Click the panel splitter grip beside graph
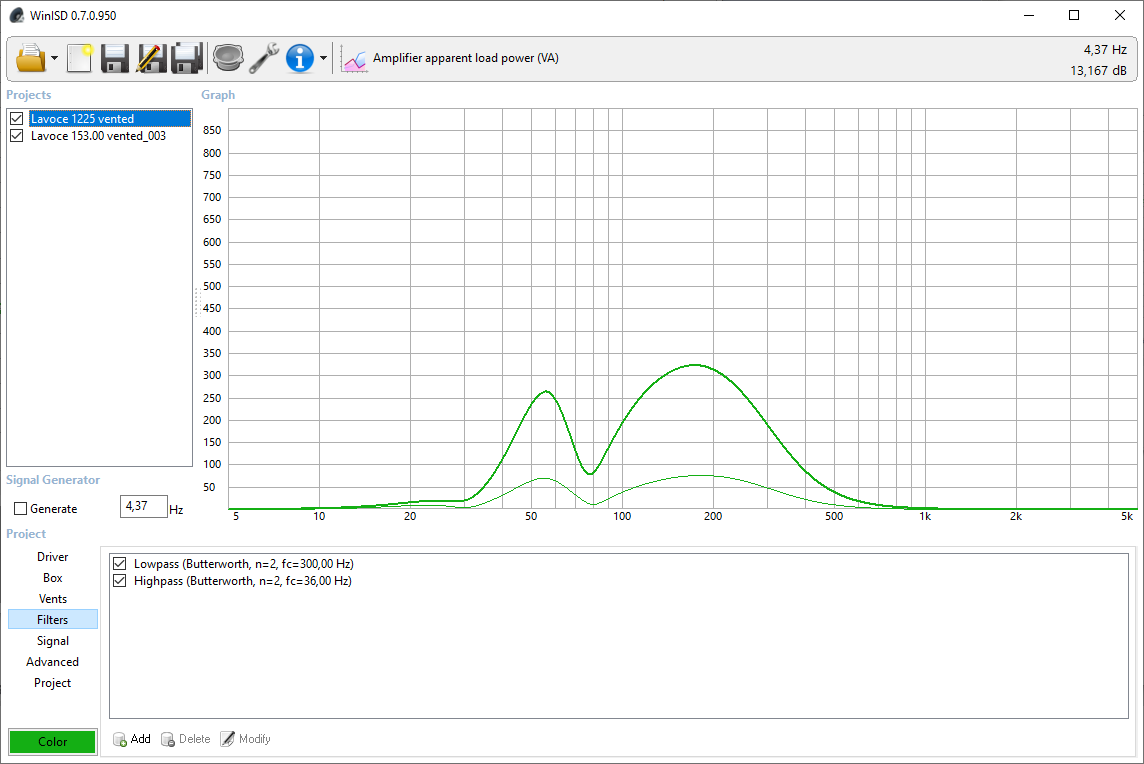This screenshot has width=1144, height=764. point(197,302)
